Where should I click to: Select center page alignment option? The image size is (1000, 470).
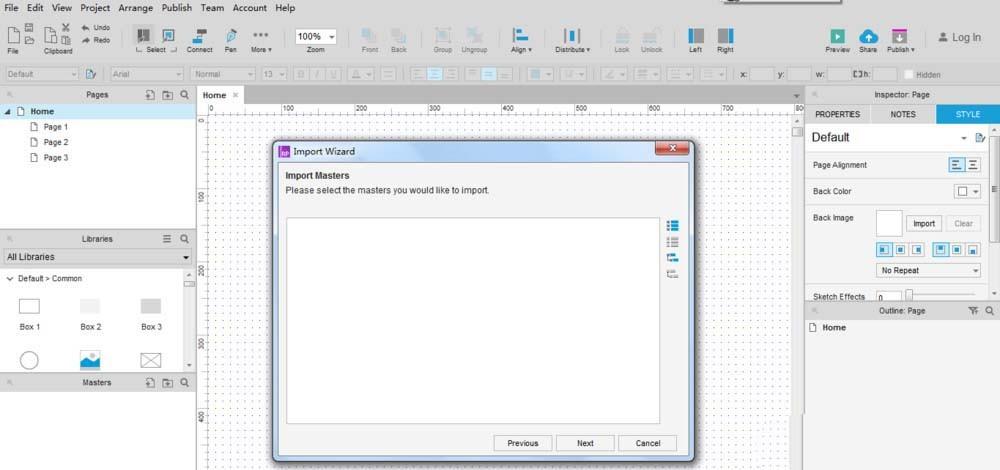coord(973,165)
